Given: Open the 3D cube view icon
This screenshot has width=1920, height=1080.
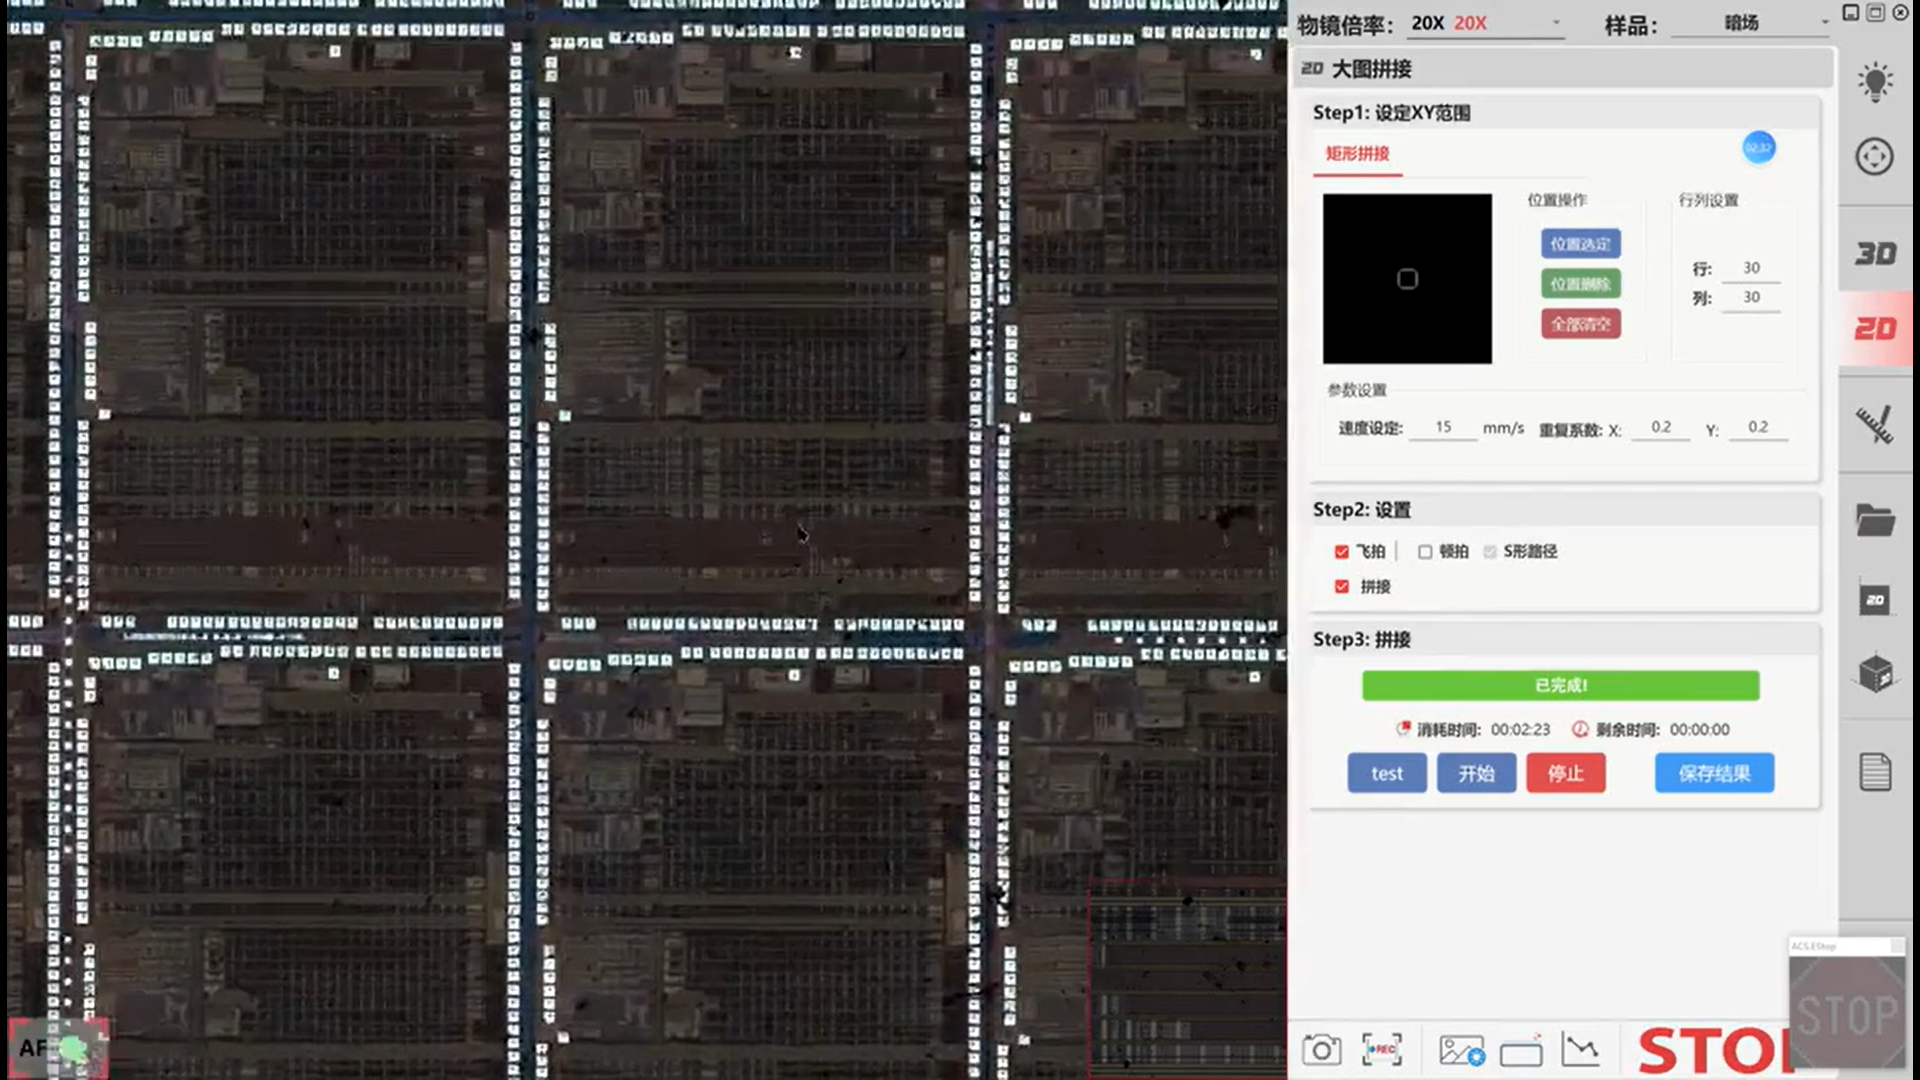Looking at the screenshot, I should pos(1875,674).
